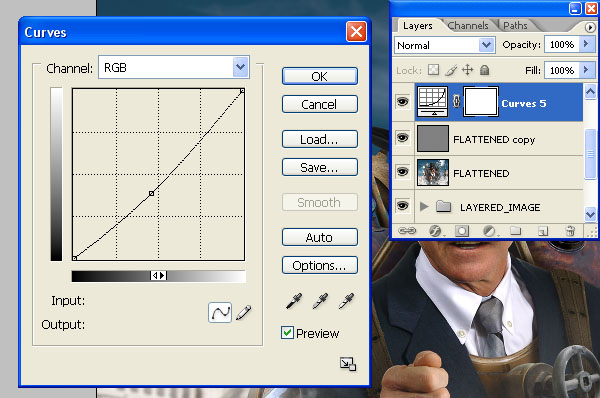Viewport: 600px width, 398px height.
Task: Toggle the horizontal gradient bar arrows
Action: pyautogui.click(x=158, y=276)
